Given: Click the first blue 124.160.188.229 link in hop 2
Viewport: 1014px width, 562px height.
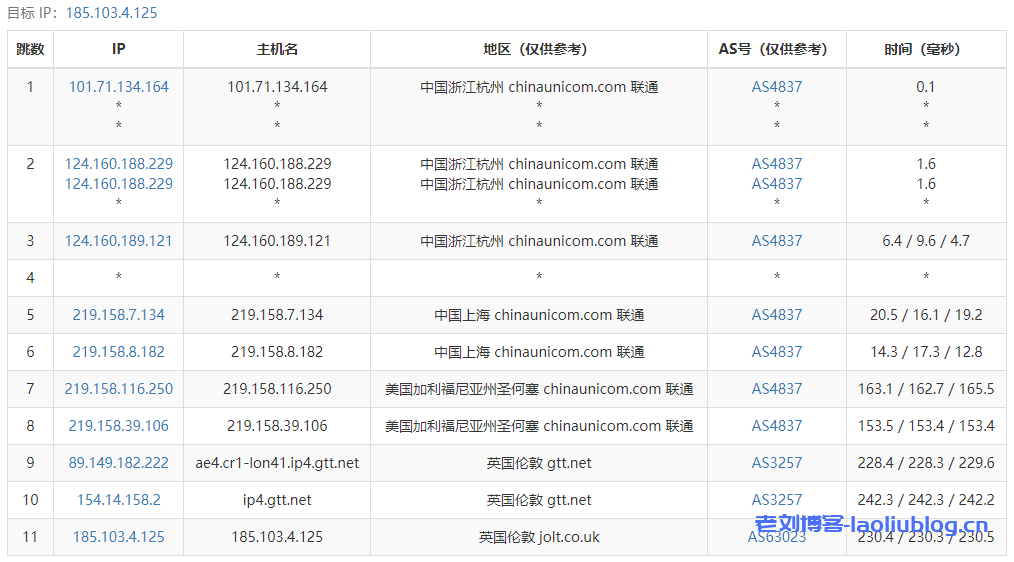Looking at the screenshot, I should coord(118,164).
